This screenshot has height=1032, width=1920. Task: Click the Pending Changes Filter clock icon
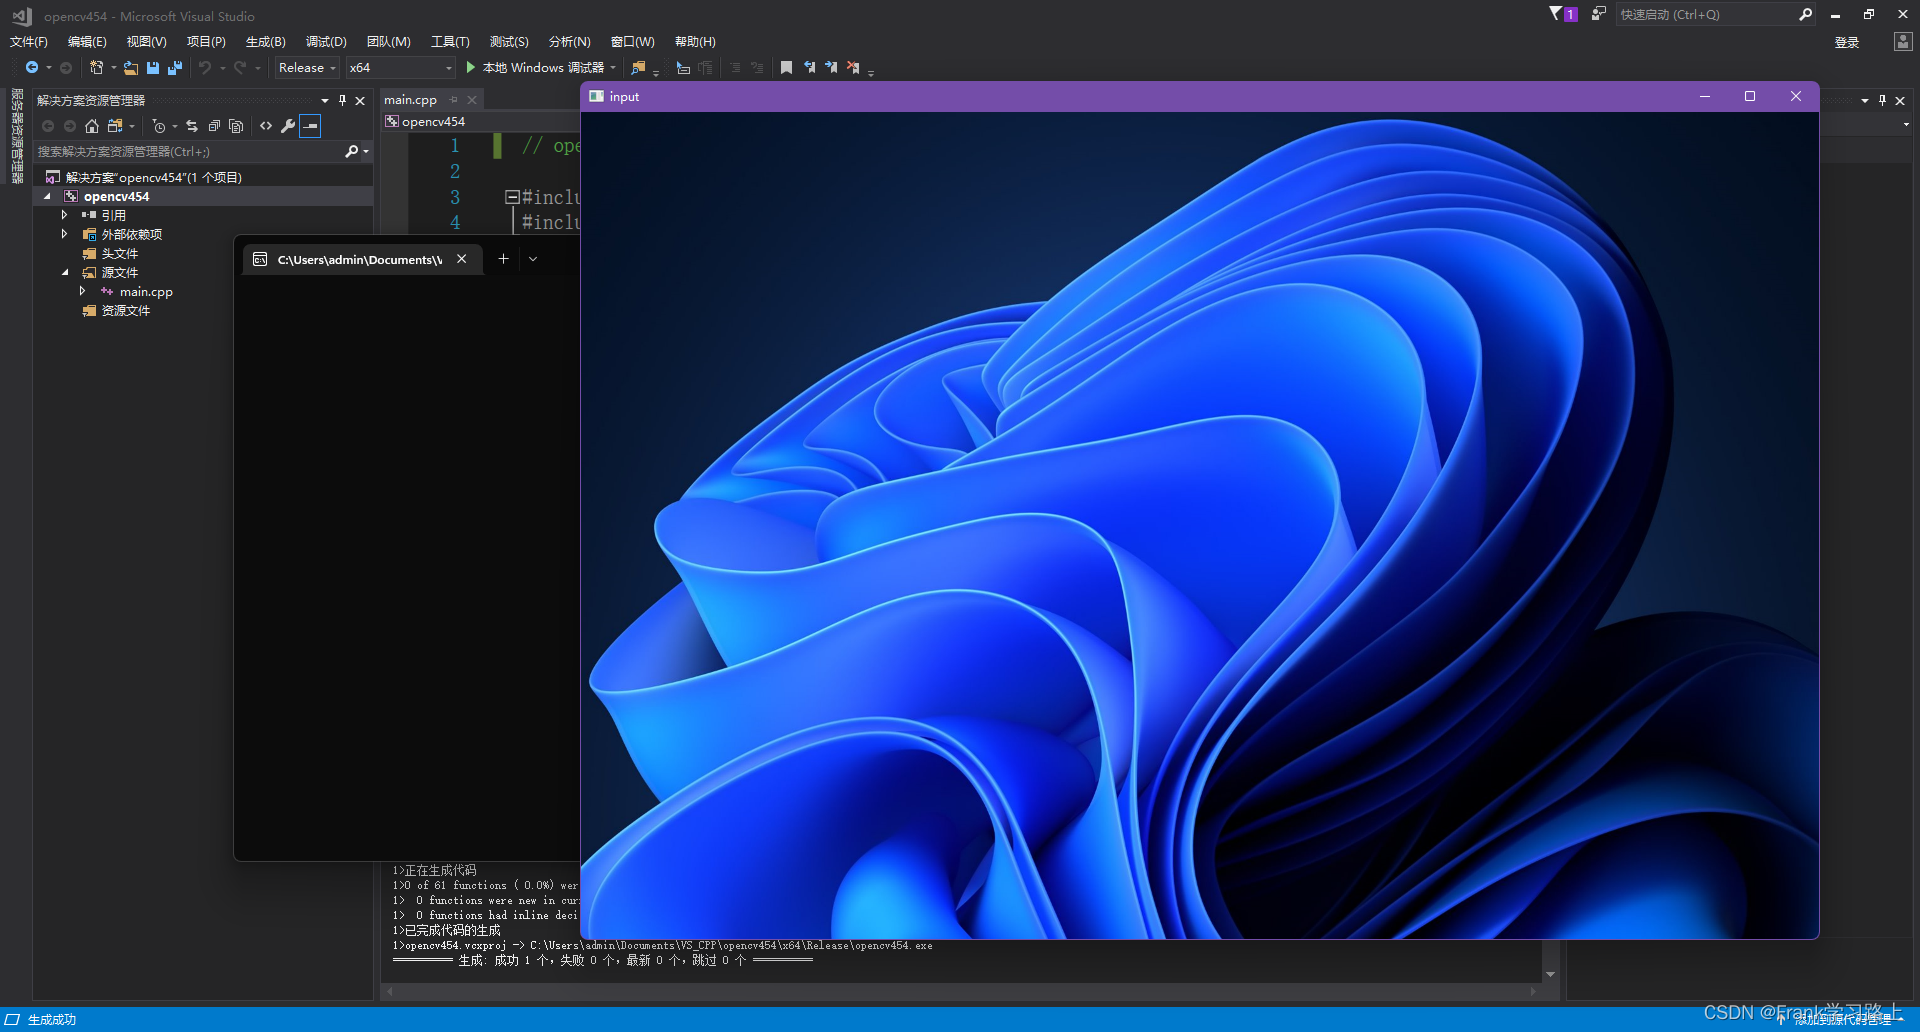pyautogui.click(x=159, y=126)
